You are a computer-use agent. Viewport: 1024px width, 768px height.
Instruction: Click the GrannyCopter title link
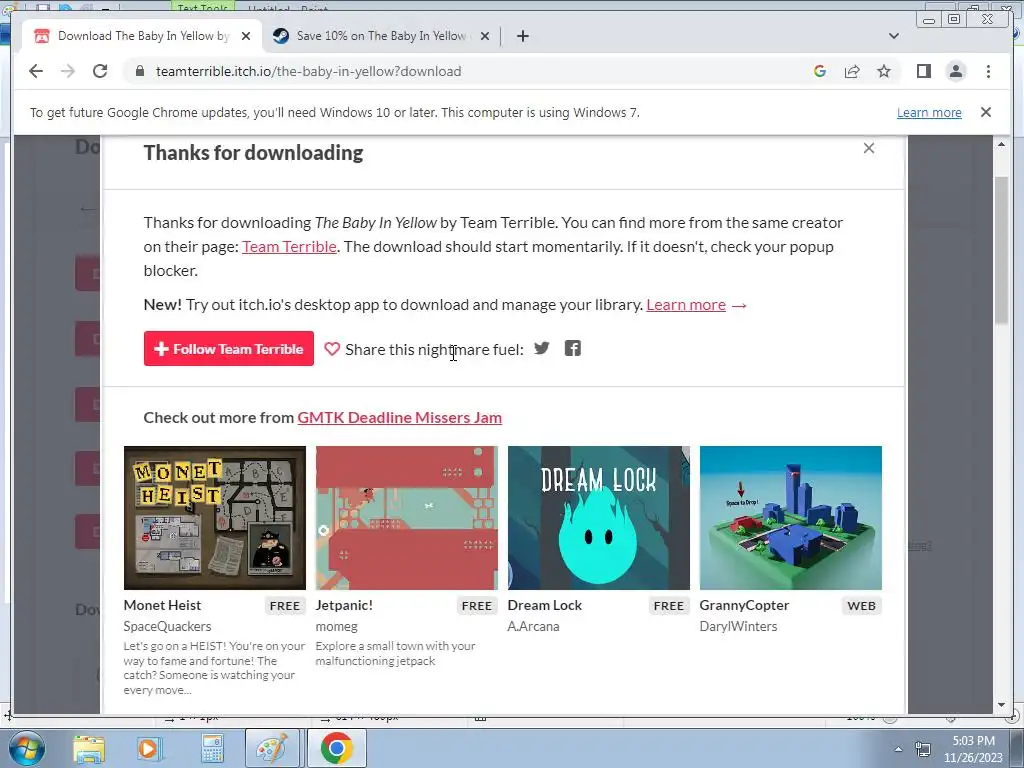point(744,605)
